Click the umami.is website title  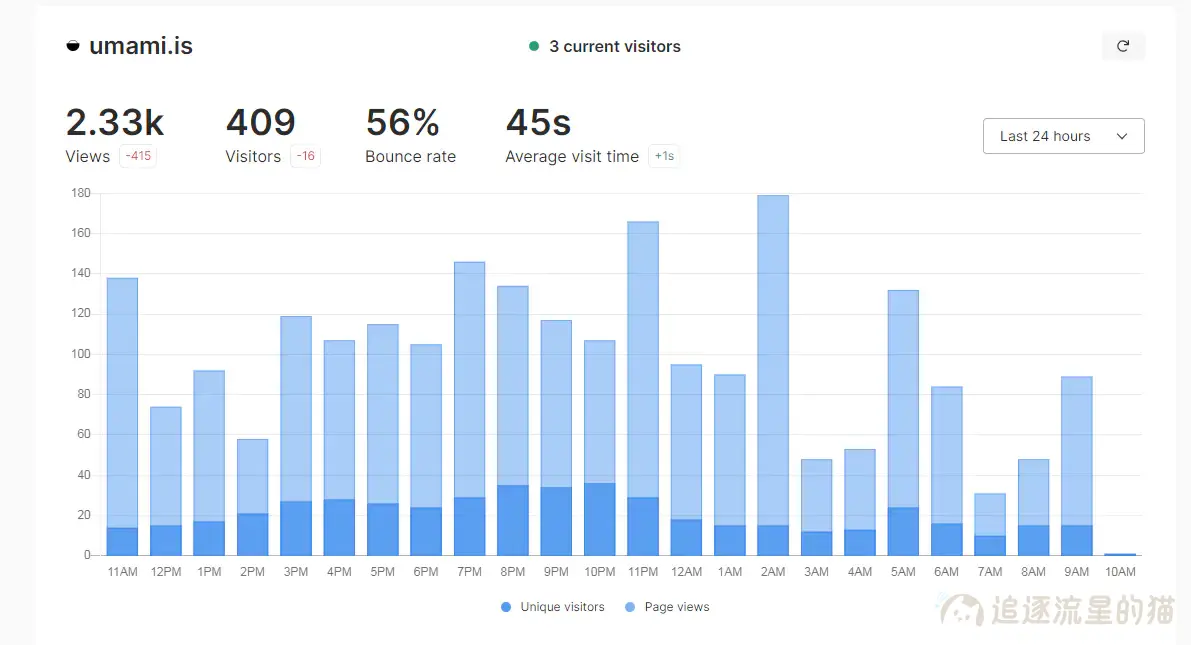(x=141, y=46)
